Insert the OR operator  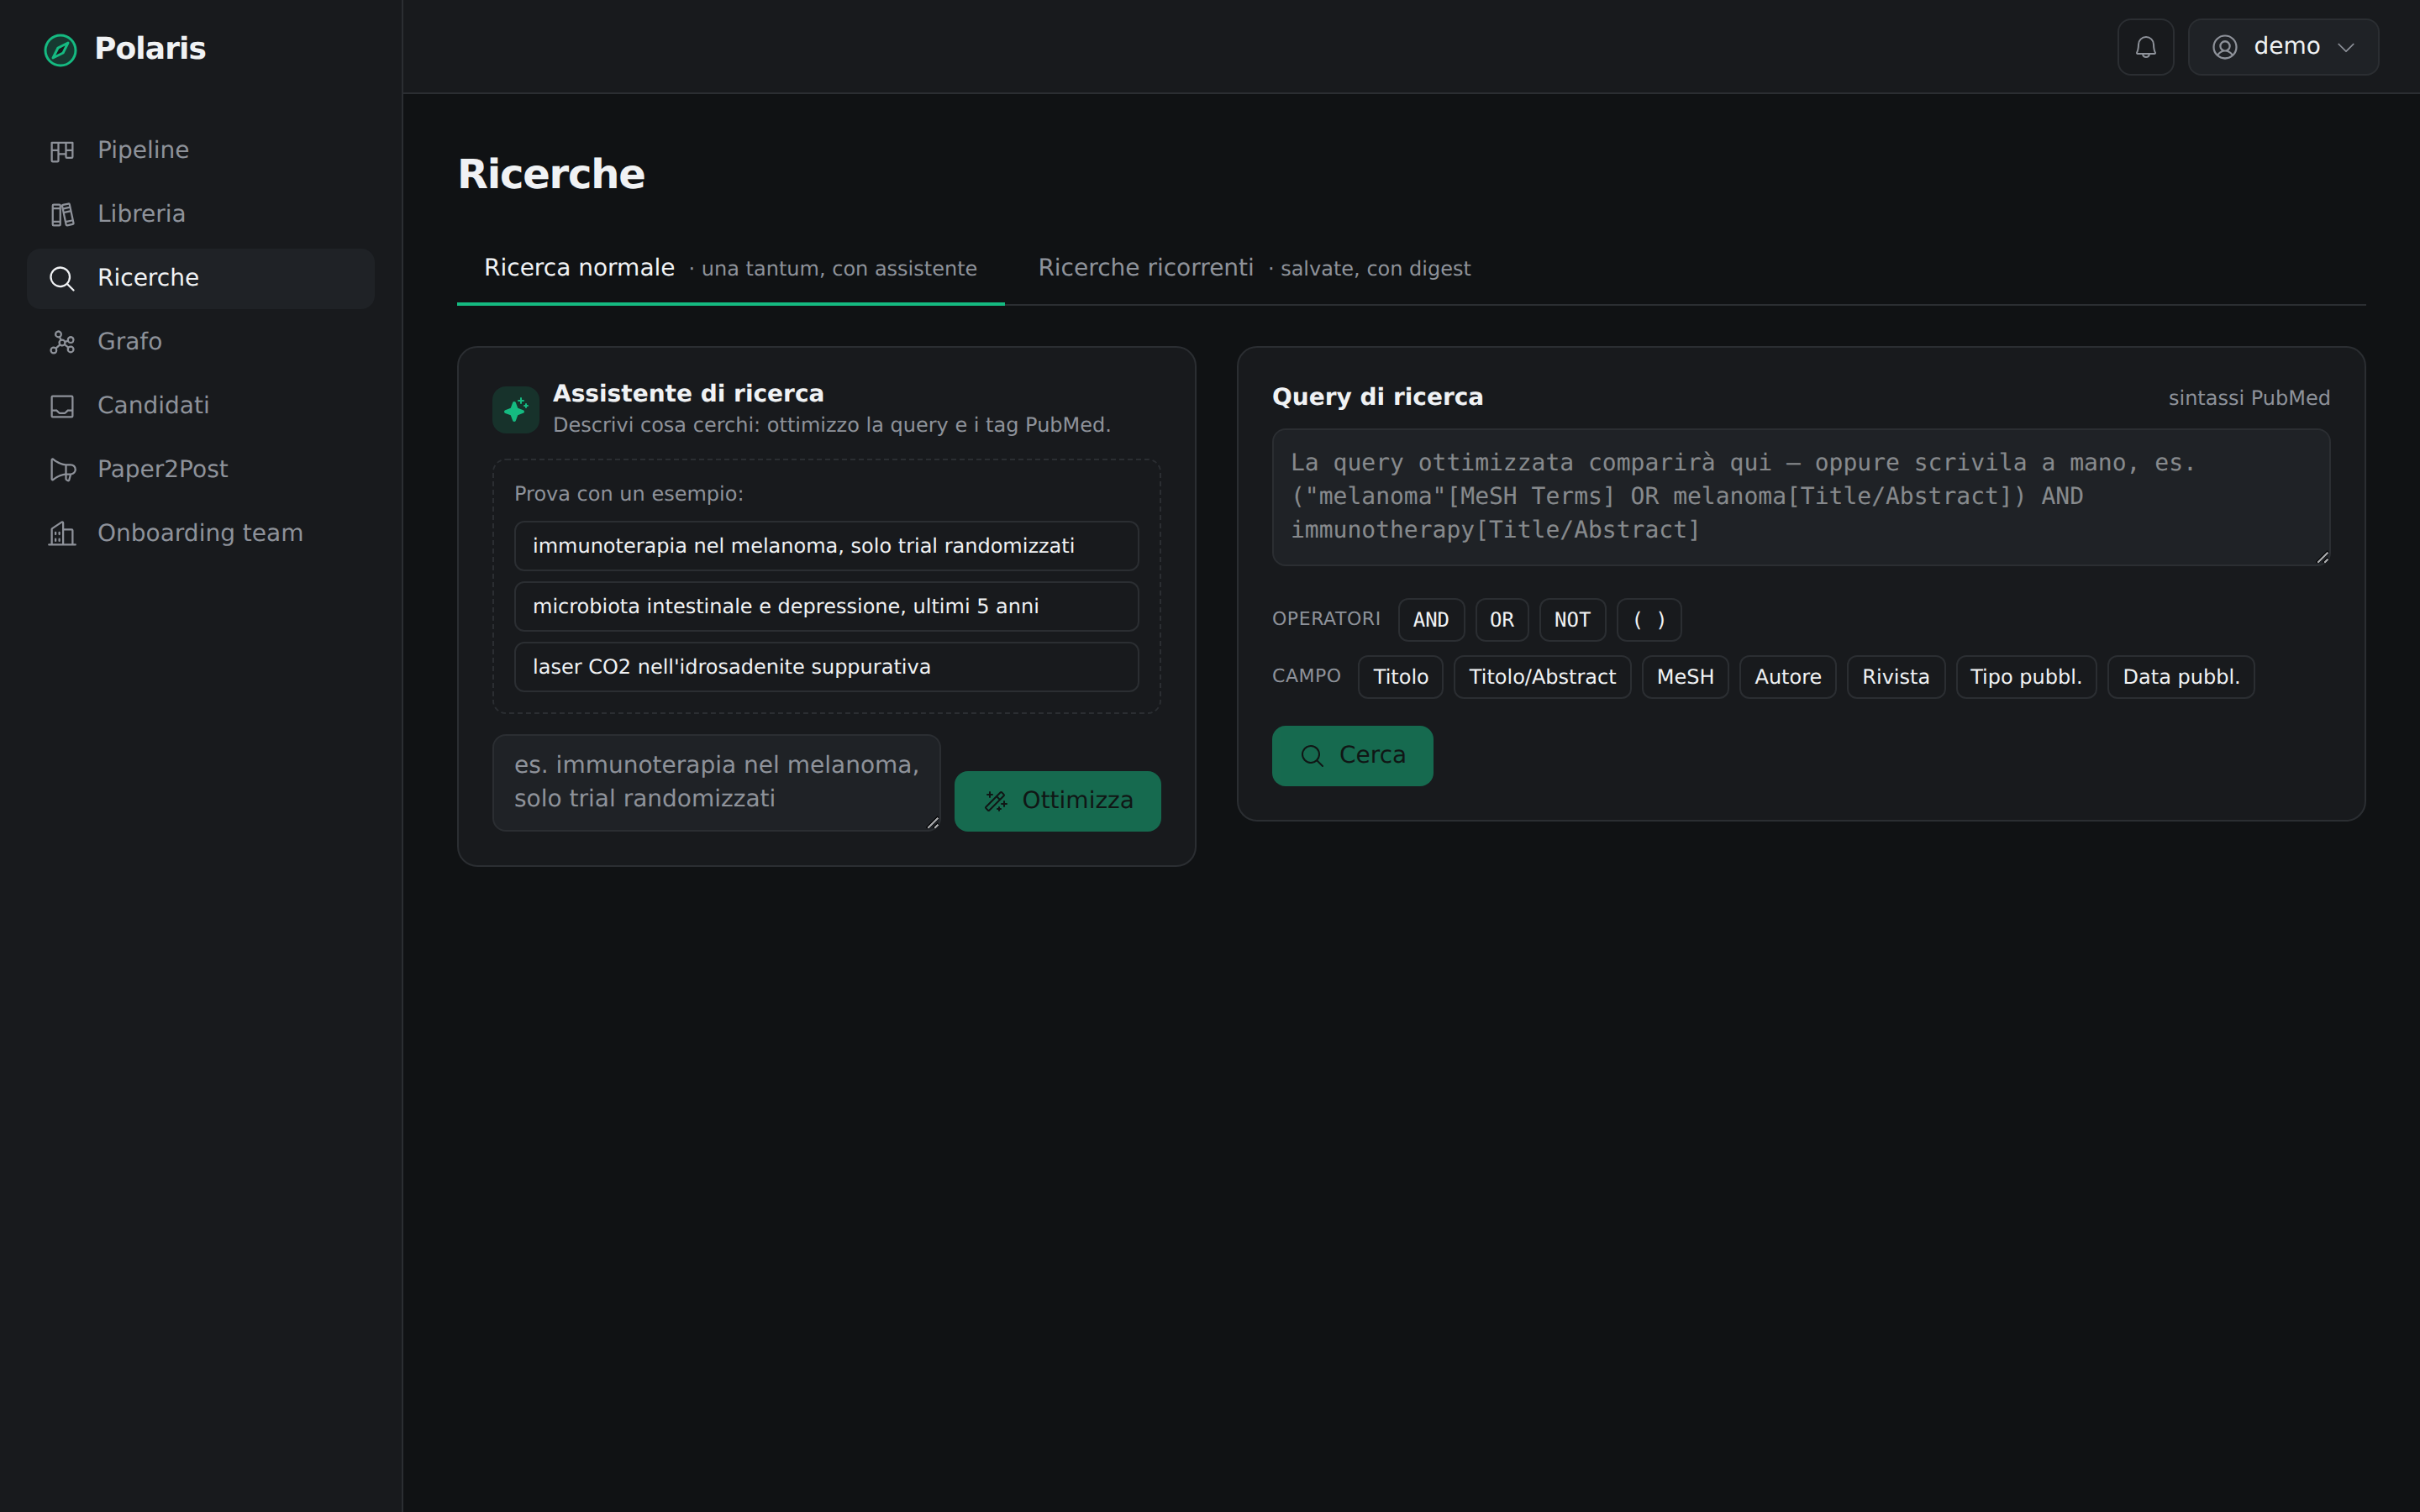click(1501, 620)
